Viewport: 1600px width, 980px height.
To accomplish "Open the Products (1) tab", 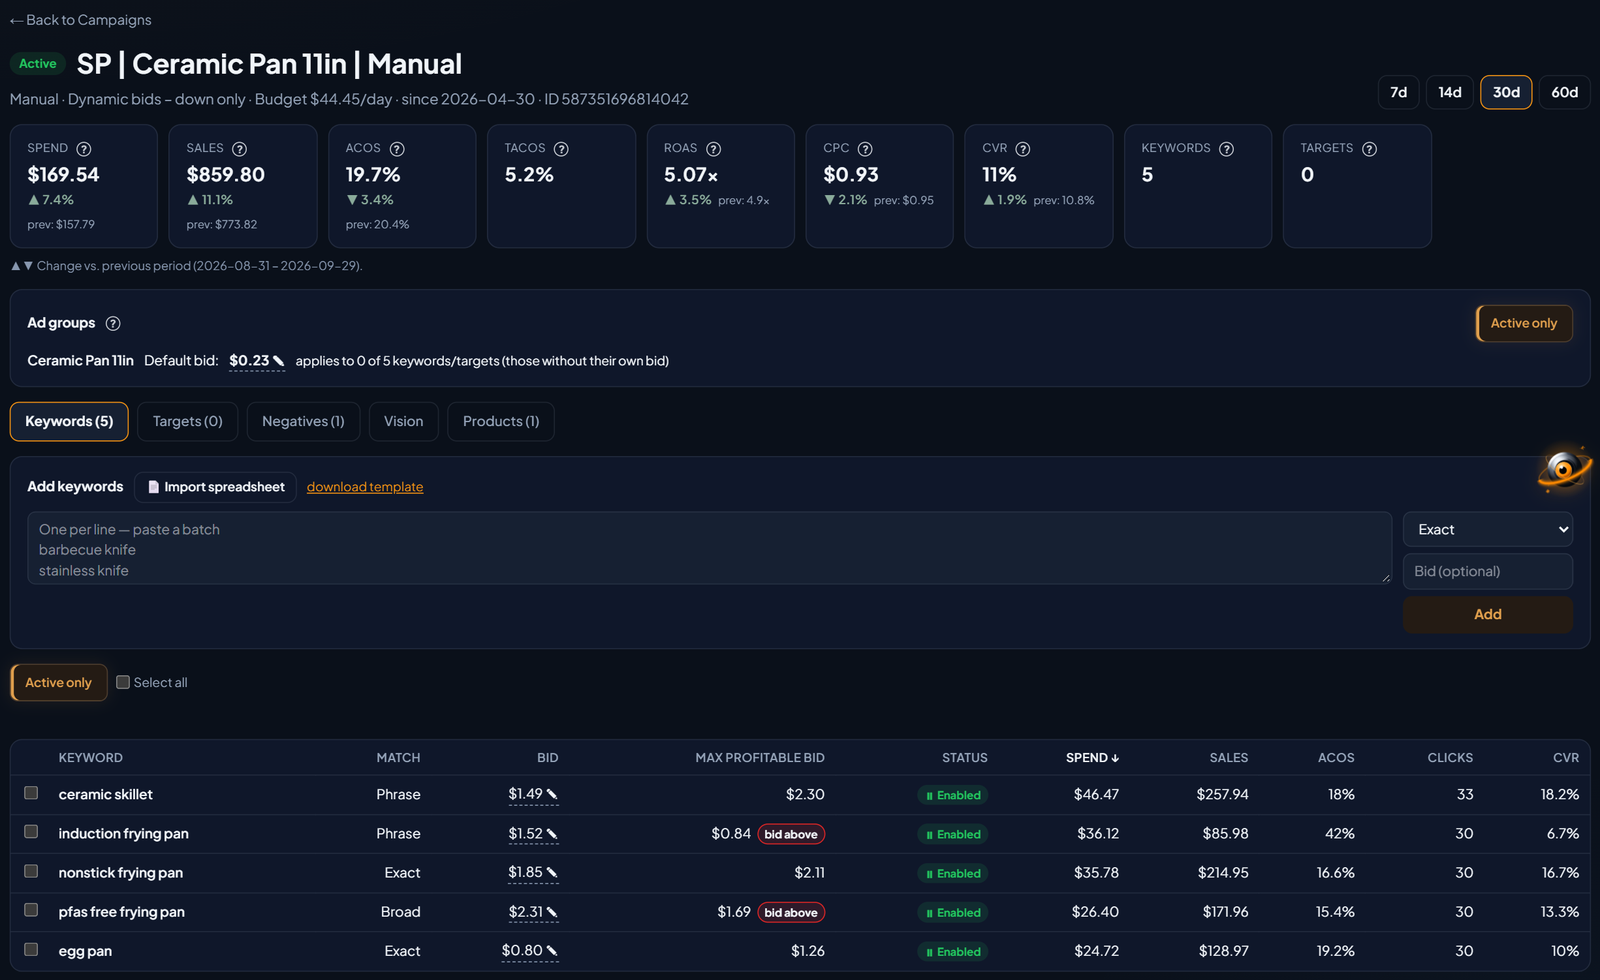I will 501,421.
